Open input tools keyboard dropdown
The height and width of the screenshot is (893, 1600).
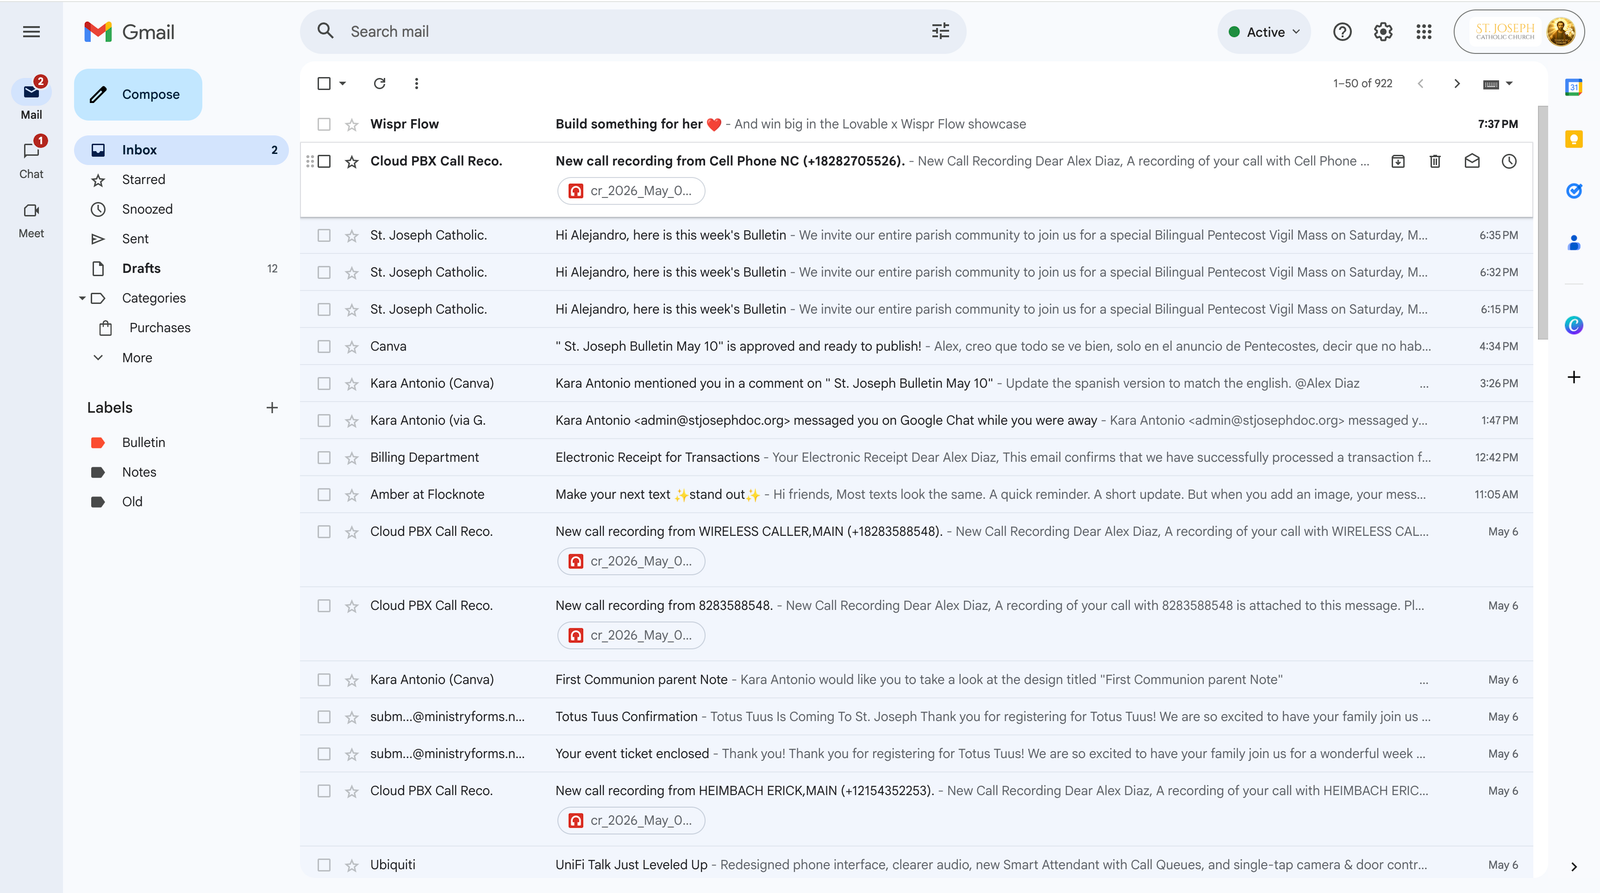(x=1497, y=84)
